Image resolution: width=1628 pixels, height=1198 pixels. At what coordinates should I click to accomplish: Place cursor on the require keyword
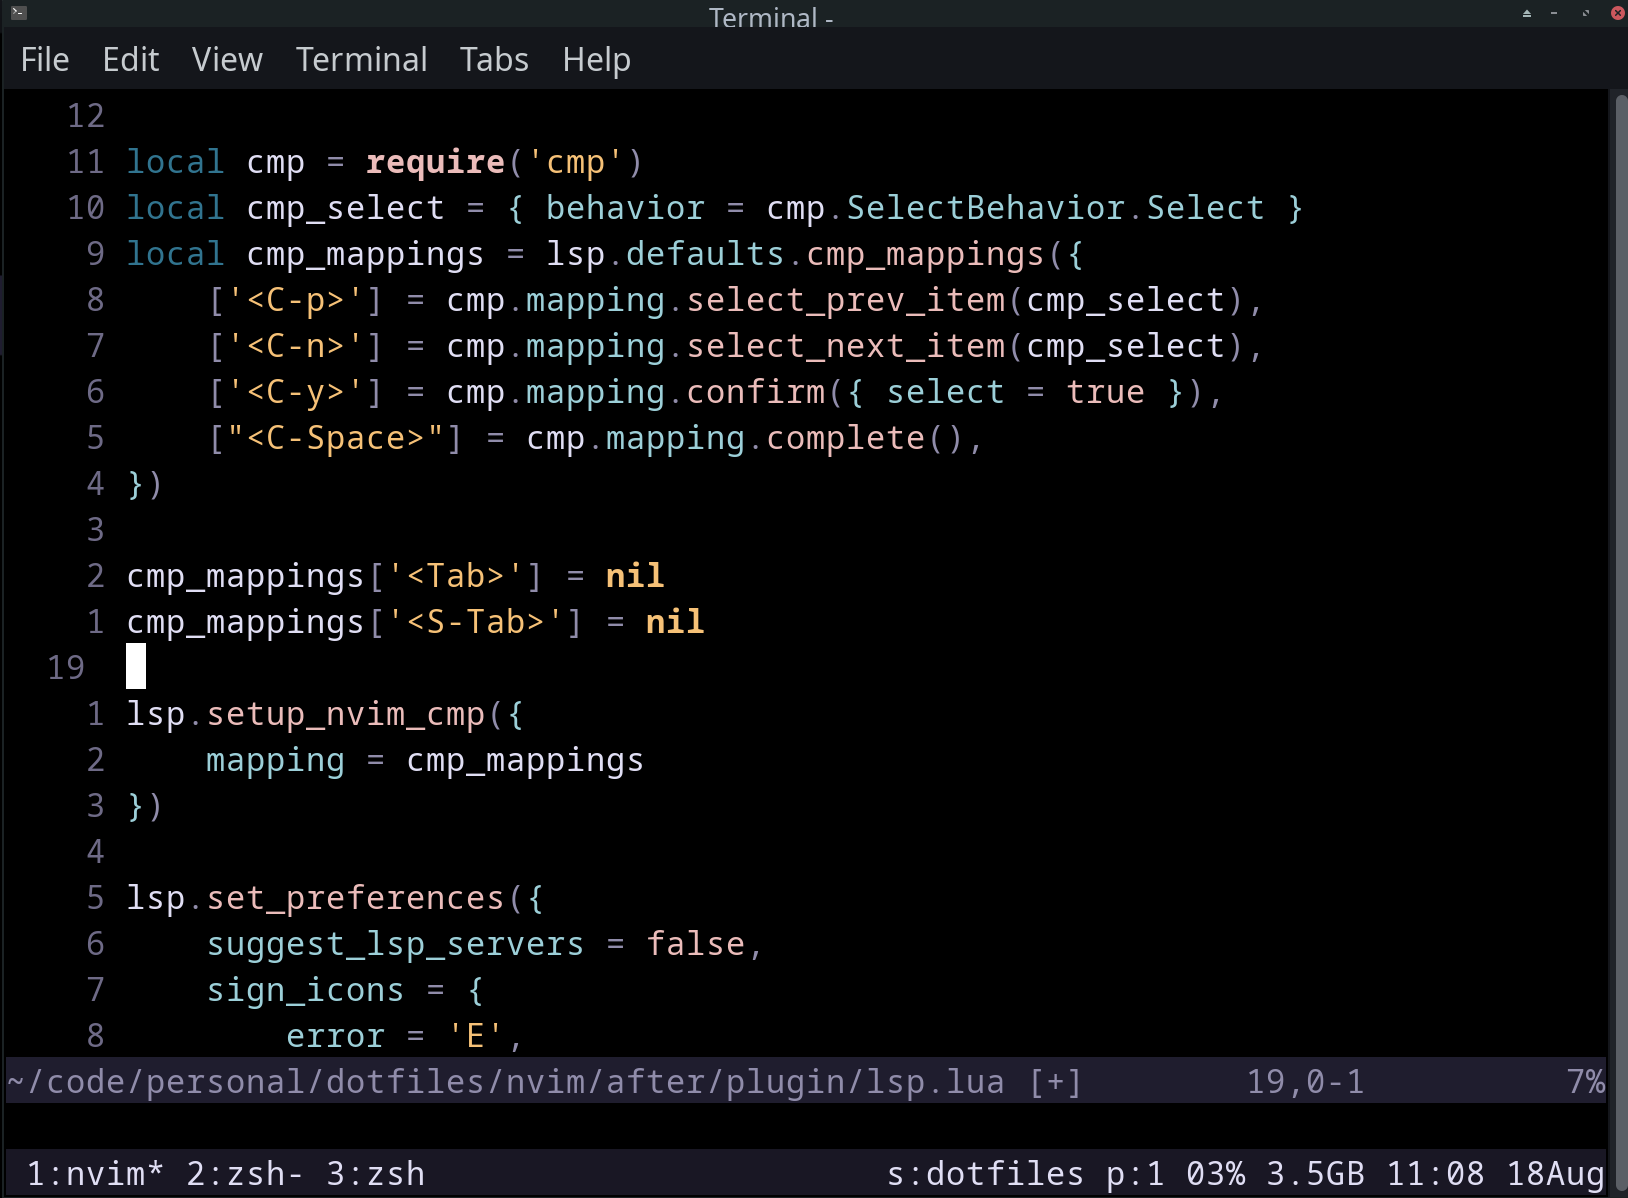pyautogui.click(x=435, y=162)
